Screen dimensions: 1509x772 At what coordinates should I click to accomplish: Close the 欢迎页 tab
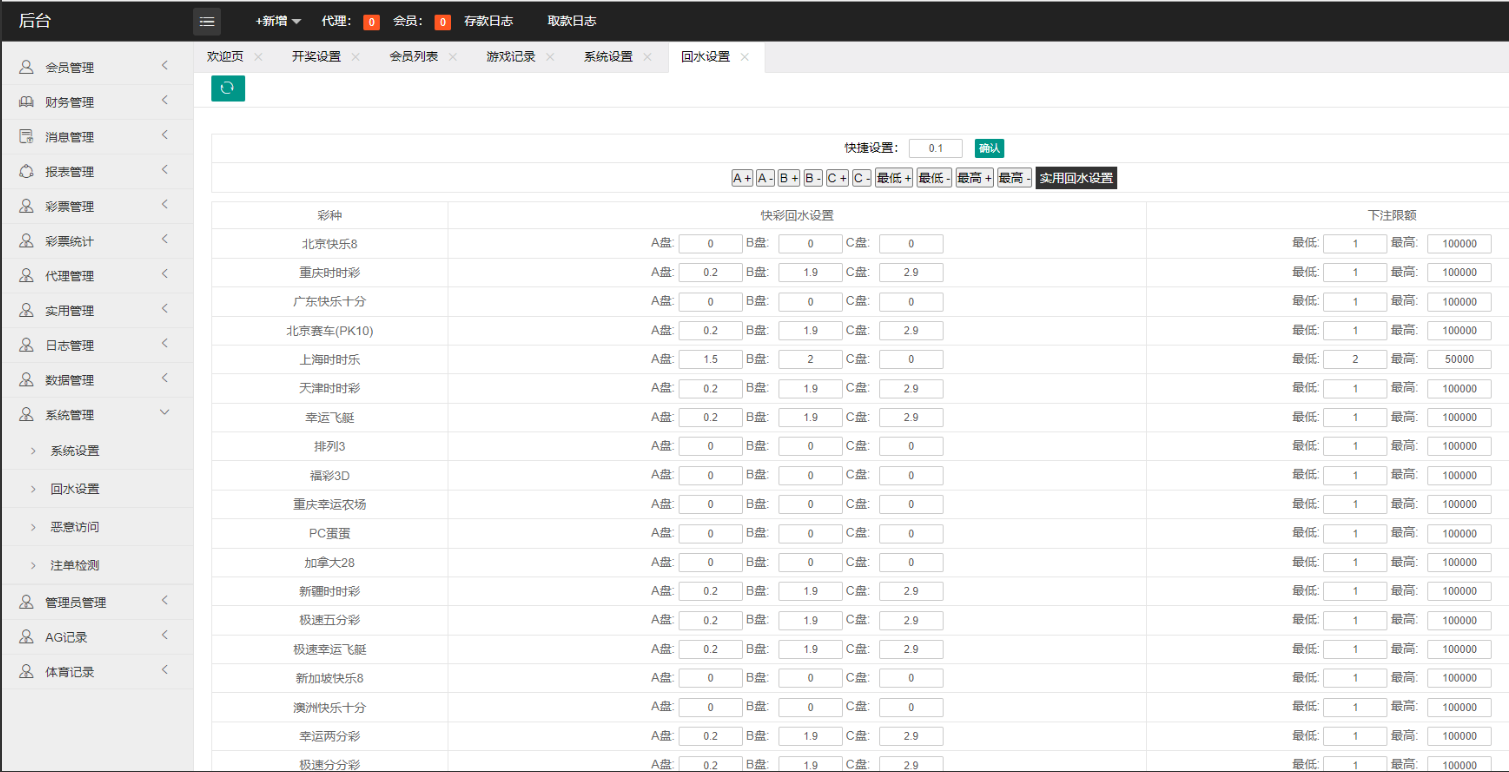(258, 57)
